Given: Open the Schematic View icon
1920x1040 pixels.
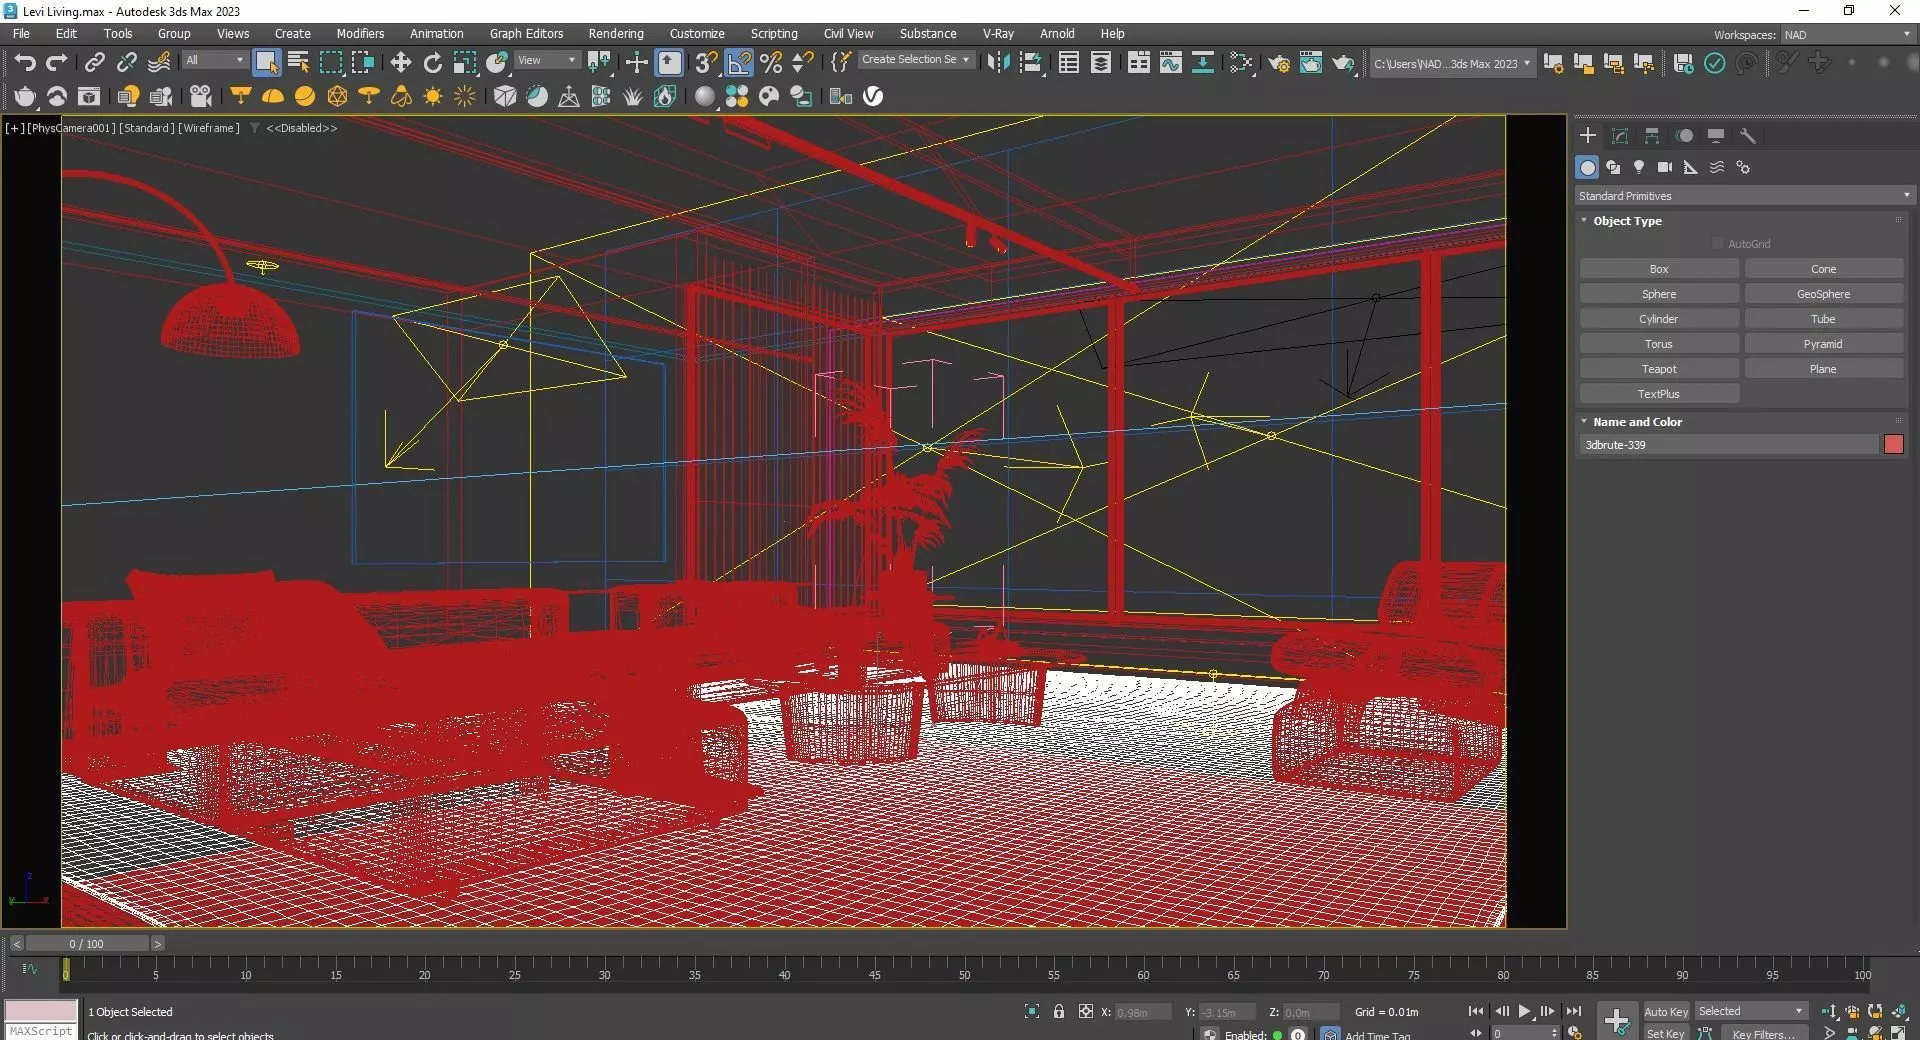Looking at the screenshot, I should click(x=1203, y=63).
